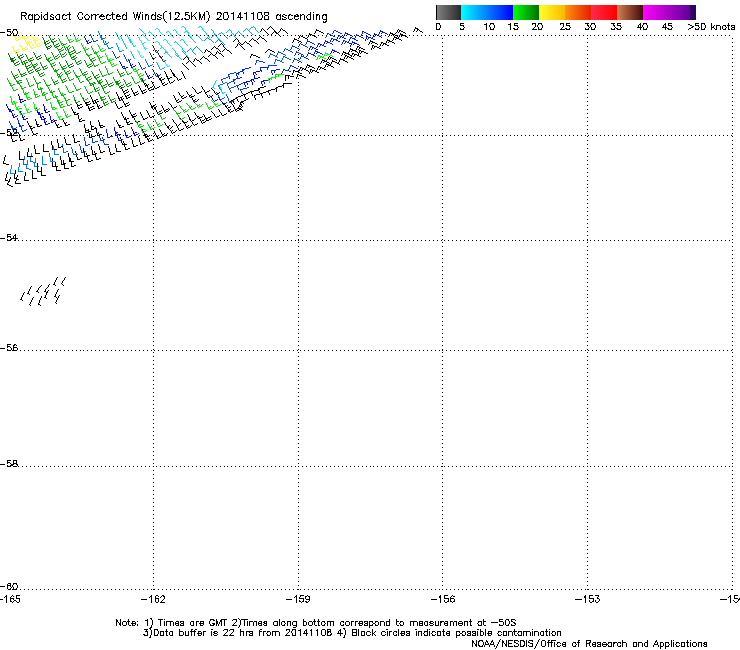Click the '-58' latitude axis label

pyautogui.click(x=9, y=464)
